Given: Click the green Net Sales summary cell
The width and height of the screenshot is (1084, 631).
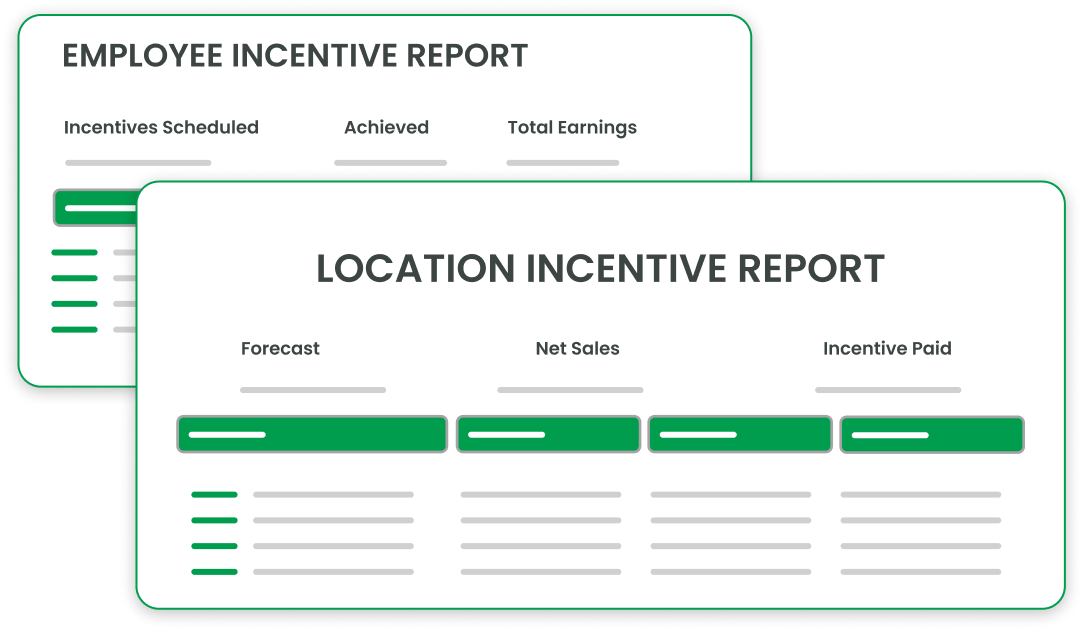Looking at the screenshot, I should 547,434.
